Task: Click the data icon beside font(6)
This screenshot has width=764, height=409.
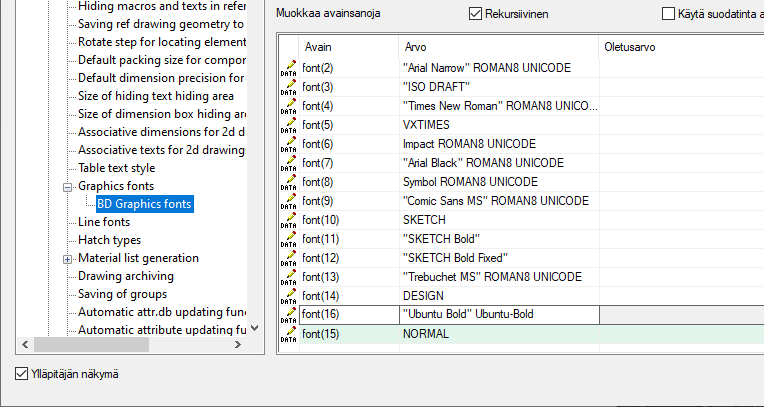Action: coord(288,144)
